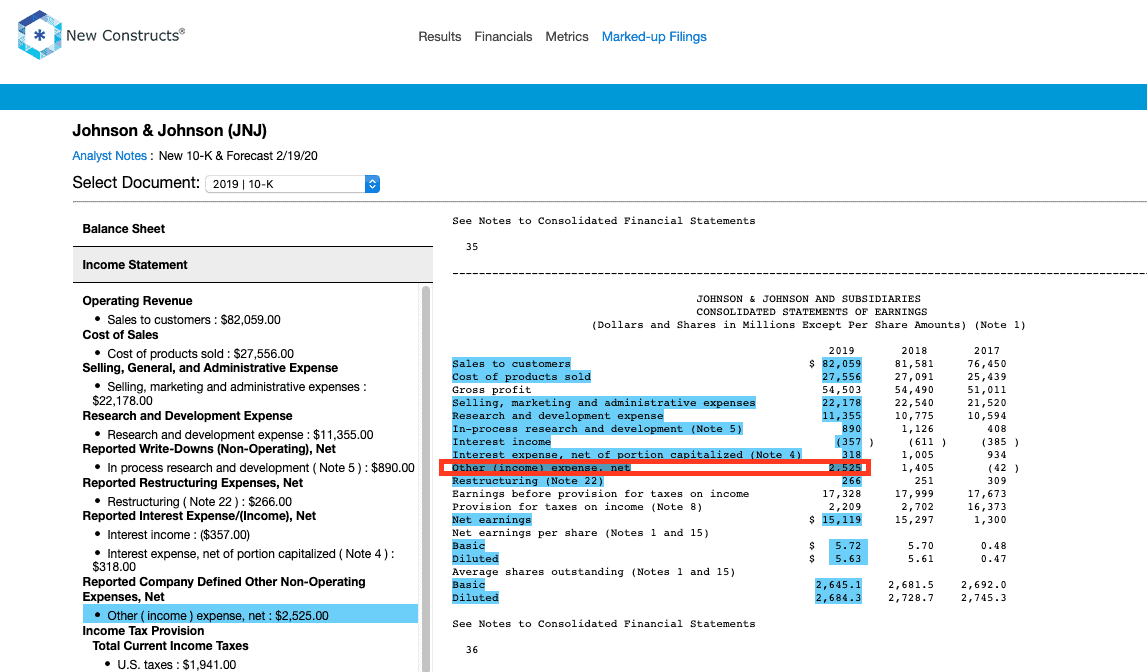Select Selling, marketing and administrative expenses item
The height and width of the screenshot is (672, 1147).
click(x=230, y=393)
